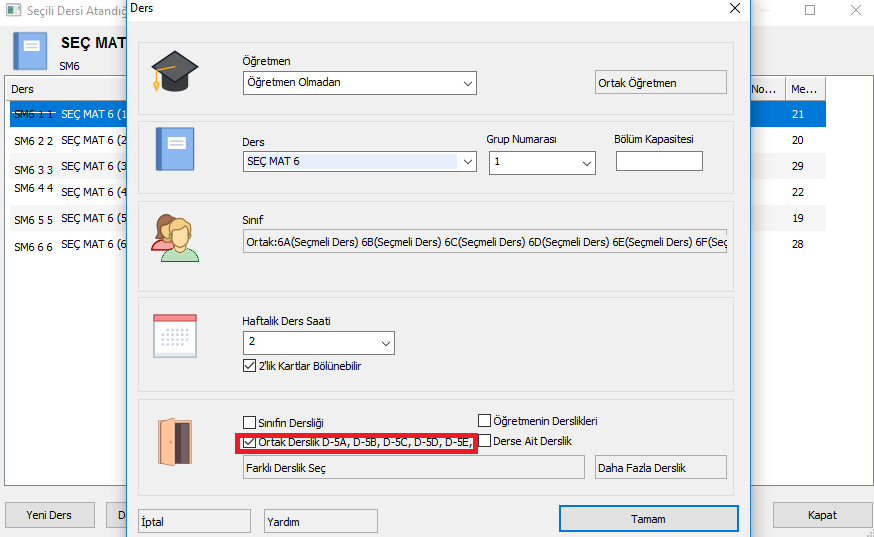Screen dimensions: 874x537
Task: Click the highlighted value 21 in the background table
Action: (798, 114)
